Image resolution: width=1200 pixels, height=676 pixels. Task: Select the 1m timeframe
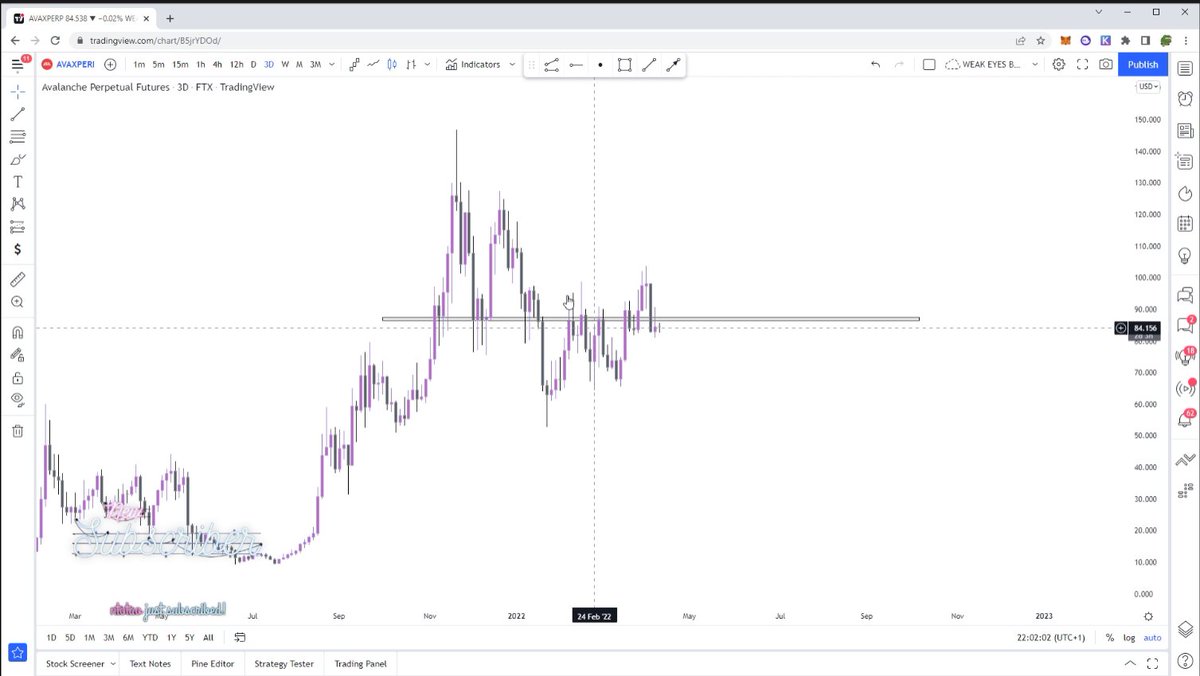coord(139,64)
